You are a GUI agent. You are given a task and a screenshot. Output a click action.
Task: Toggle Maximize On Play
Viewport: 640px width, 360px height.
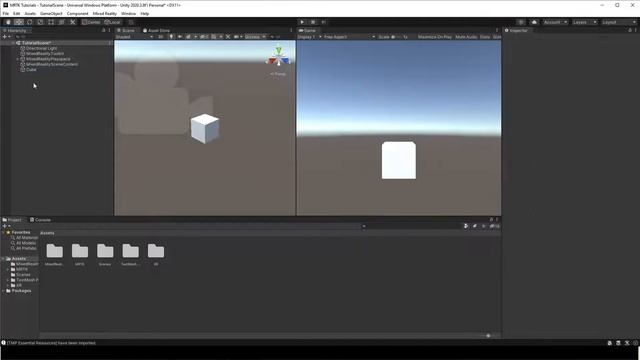pos(434,37)
